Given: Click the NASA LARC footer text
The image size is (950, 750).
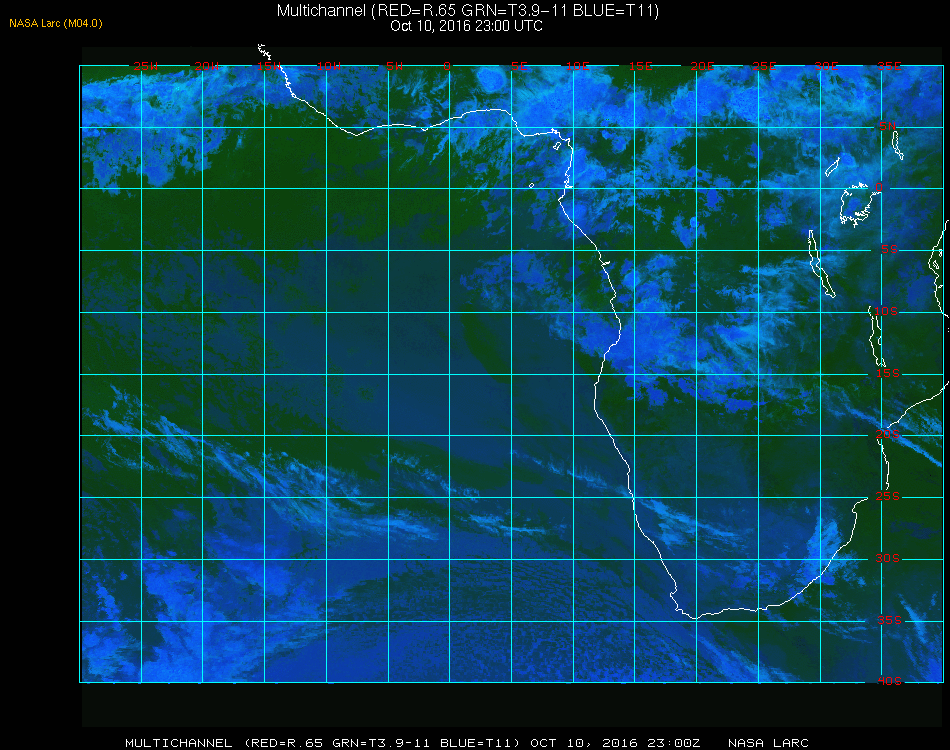Looking at the screenshot, I should click(768, 743).
